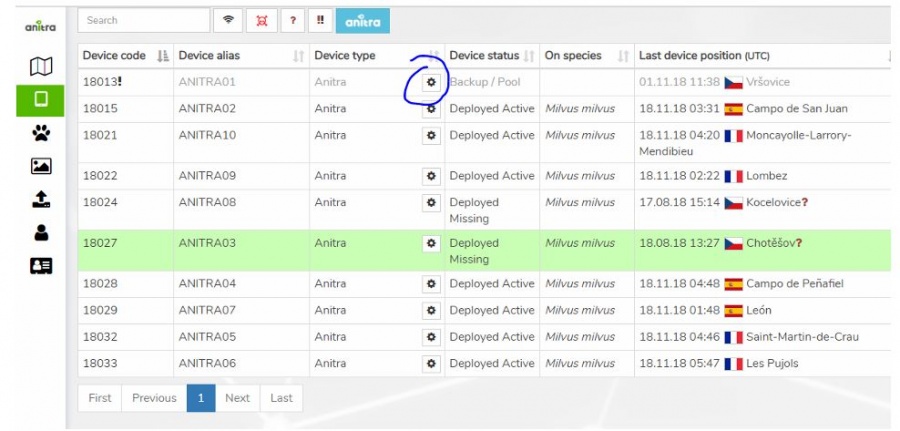Screen dimensions: 900x431
Task: Toggle the wifi signal filter button
Action: tap(229, 20)
